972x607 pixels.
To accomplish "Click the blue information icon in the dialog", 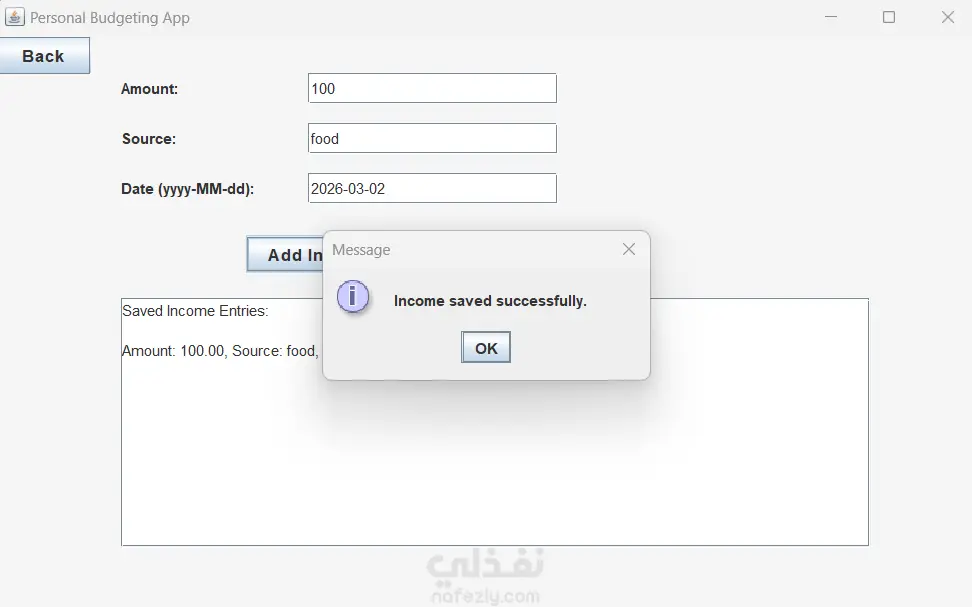I will tap(353, 297).
